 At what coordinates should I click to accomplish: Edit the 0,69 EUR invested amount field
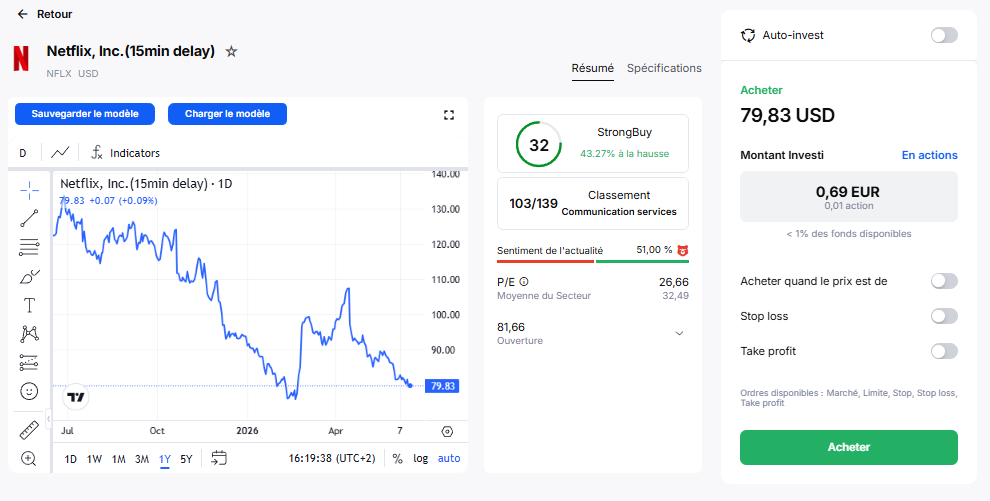[849, 196]
